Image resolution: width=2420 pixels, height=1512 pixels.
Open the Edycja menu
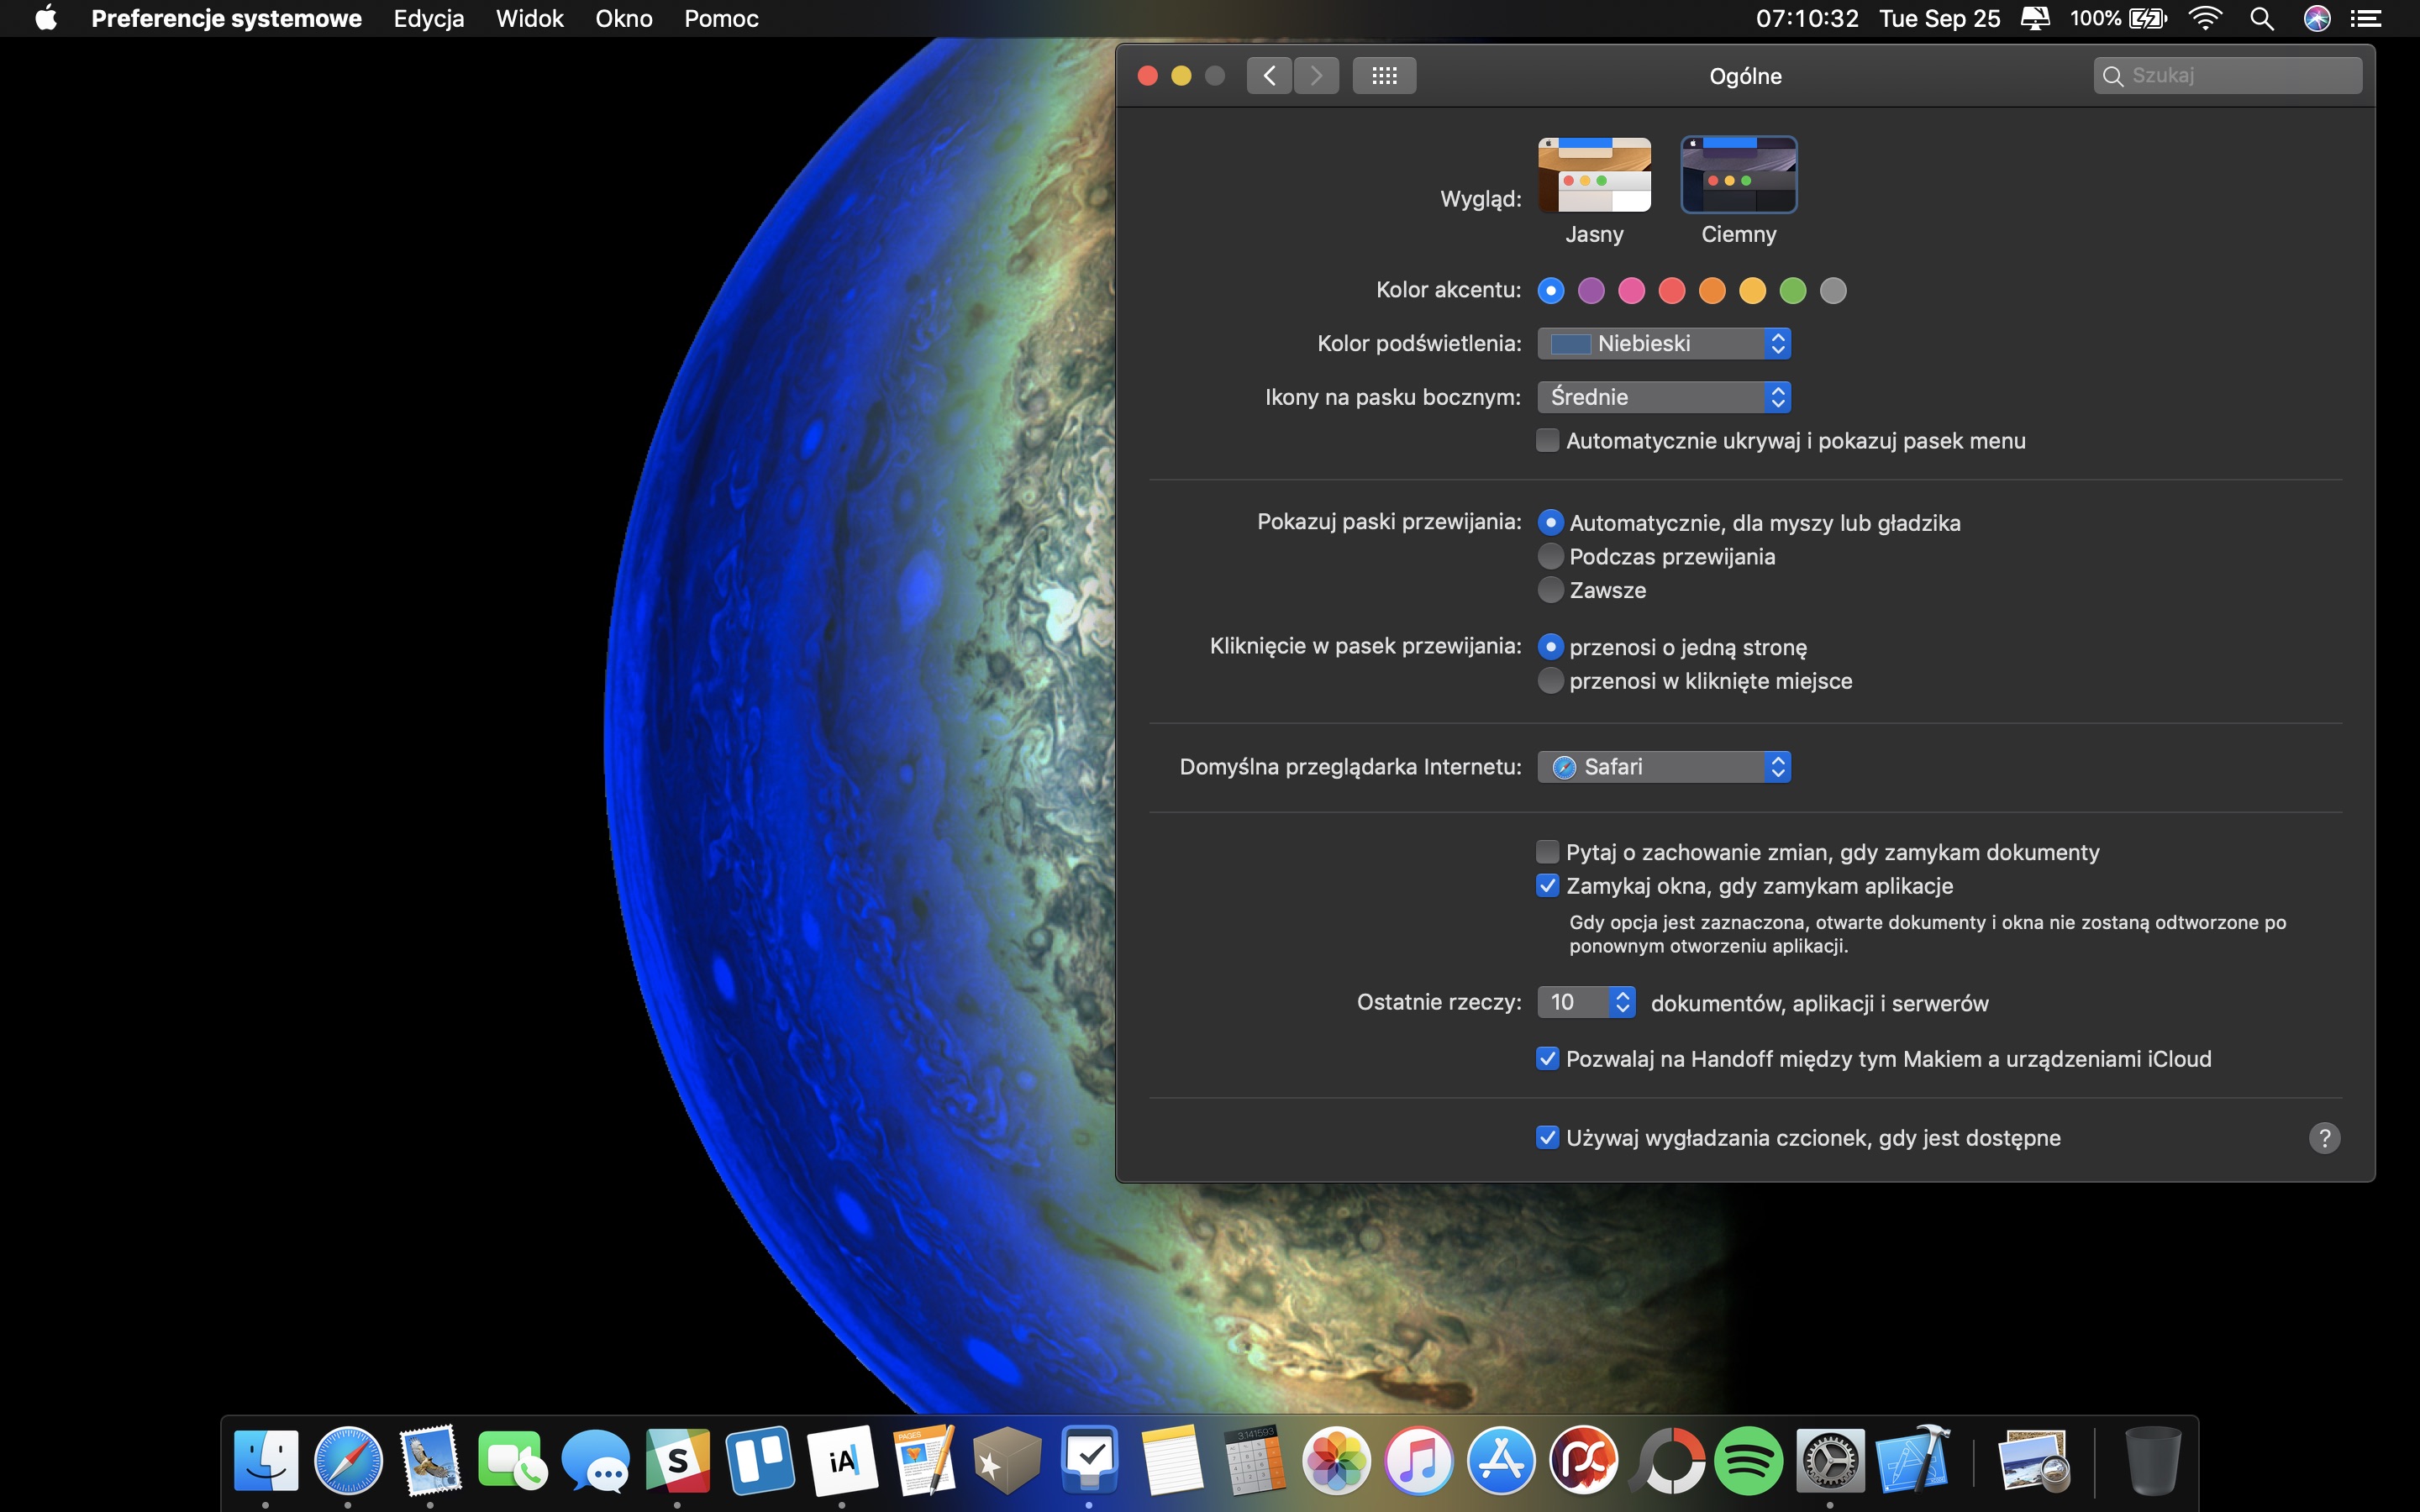[x=429, y=18]
